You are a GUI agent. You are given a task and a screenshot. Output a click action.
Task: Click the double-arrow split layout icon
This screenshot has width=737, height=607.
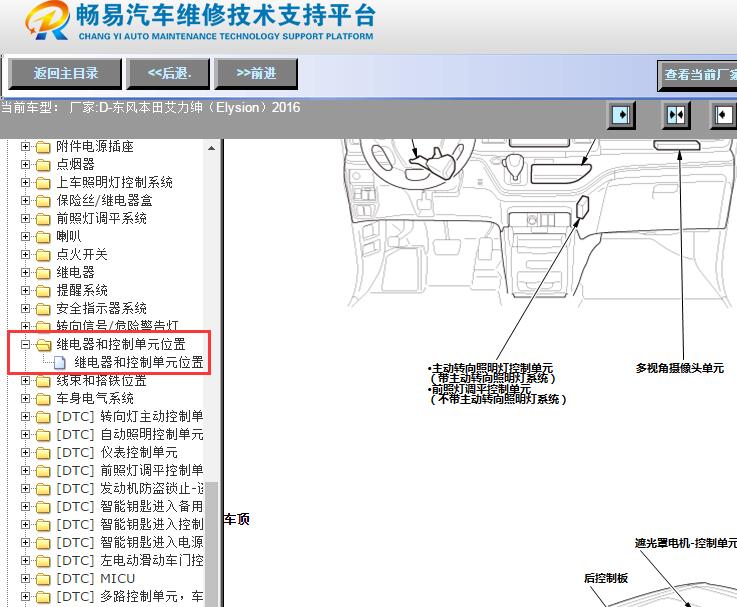click(676, 115)
